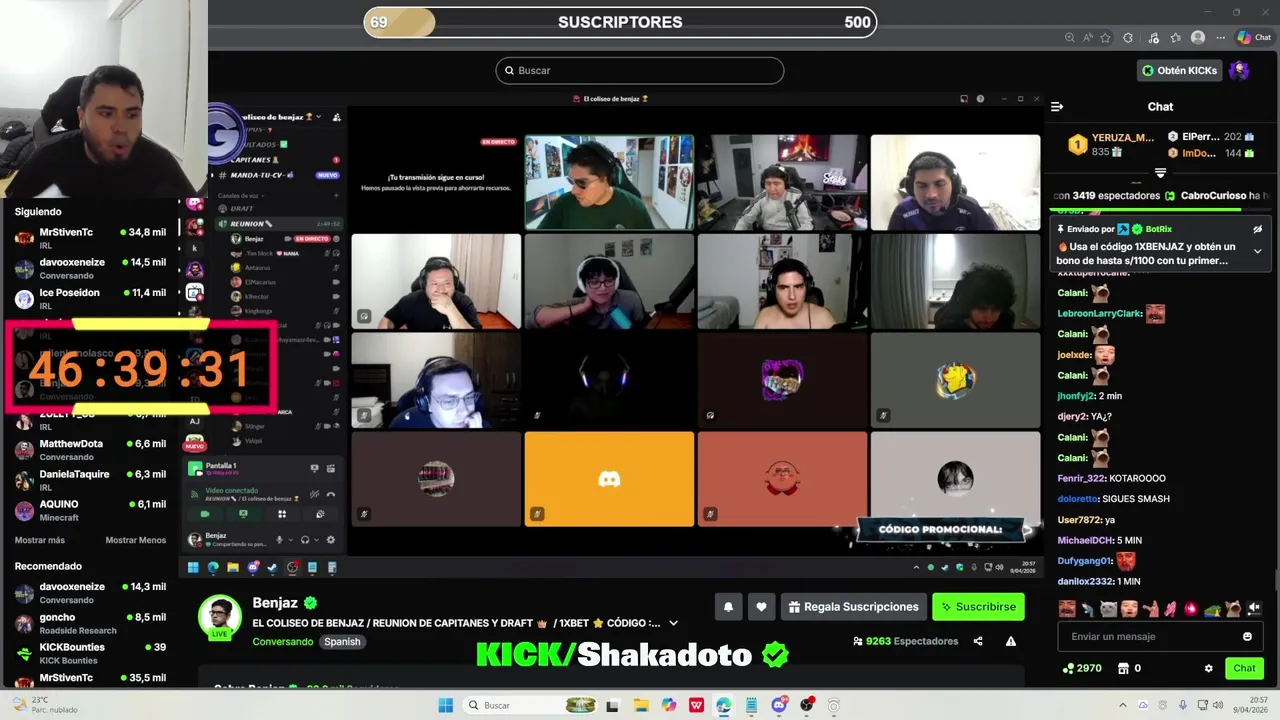Collapse the chat panel with arrow icon

click(x=1057, y=106)
